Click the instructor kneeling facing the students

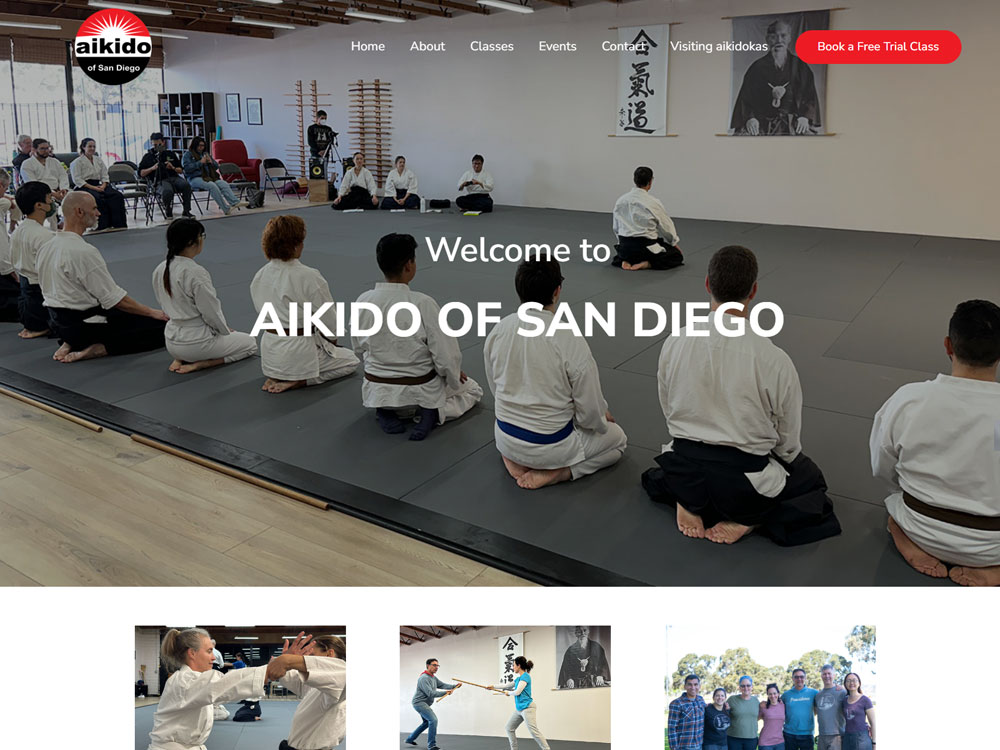(x=645, y=219)
